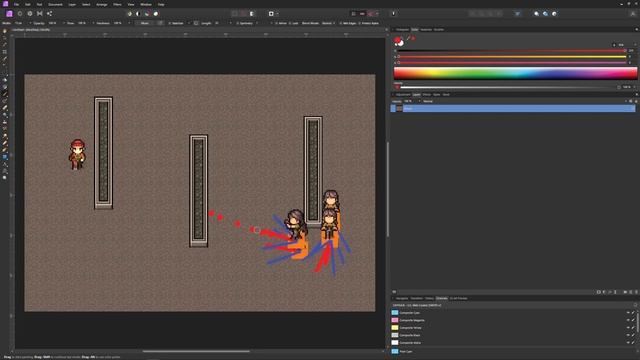
Task: Click the edit pencil for Composite Black
Action: coord(633,336)
